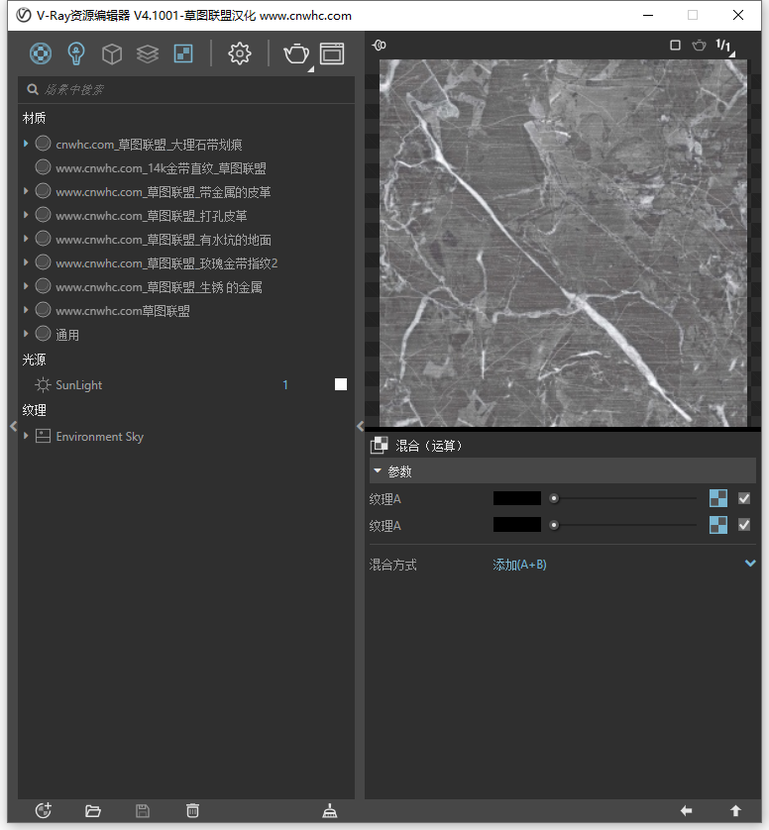This screenshot has height=830, width=769.
Task: Import asset file using open-folder icon
Action: (93, 810)
